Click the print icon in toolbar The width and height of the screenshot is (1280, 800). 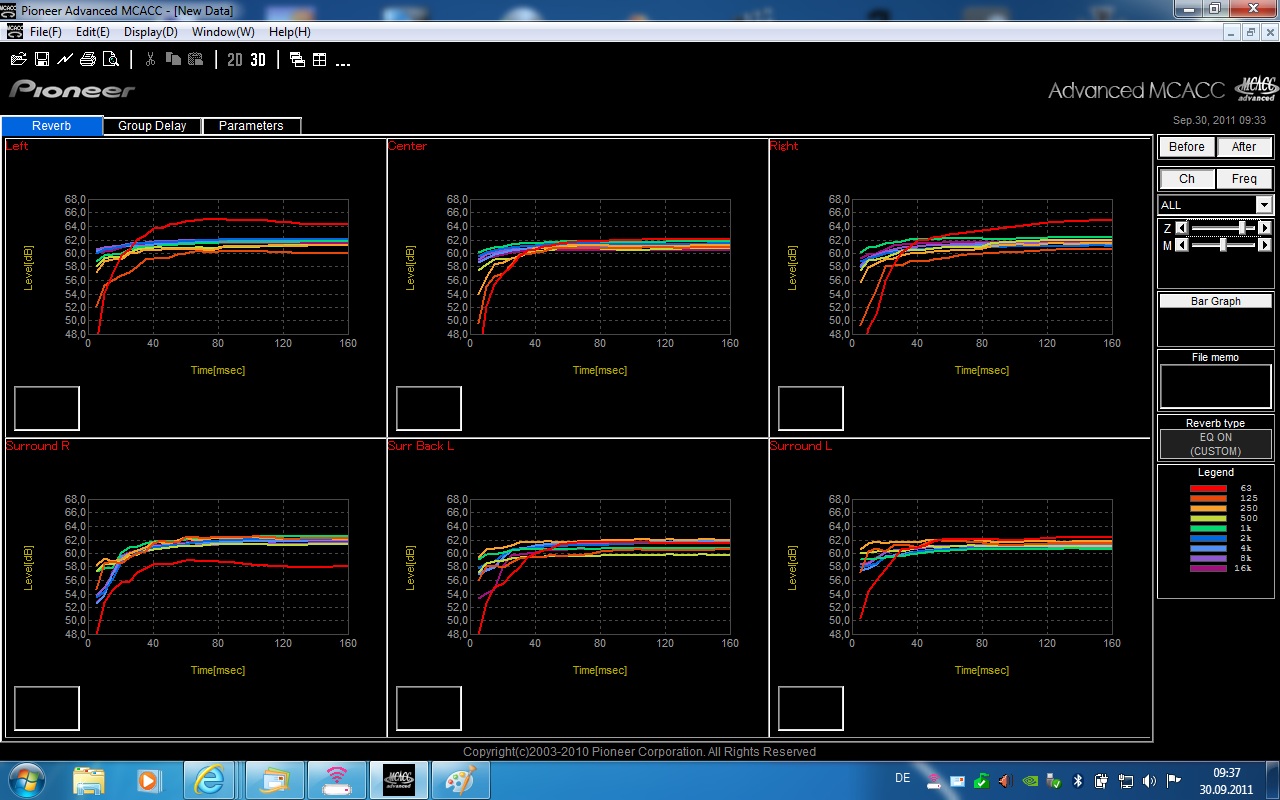[88, 60]
